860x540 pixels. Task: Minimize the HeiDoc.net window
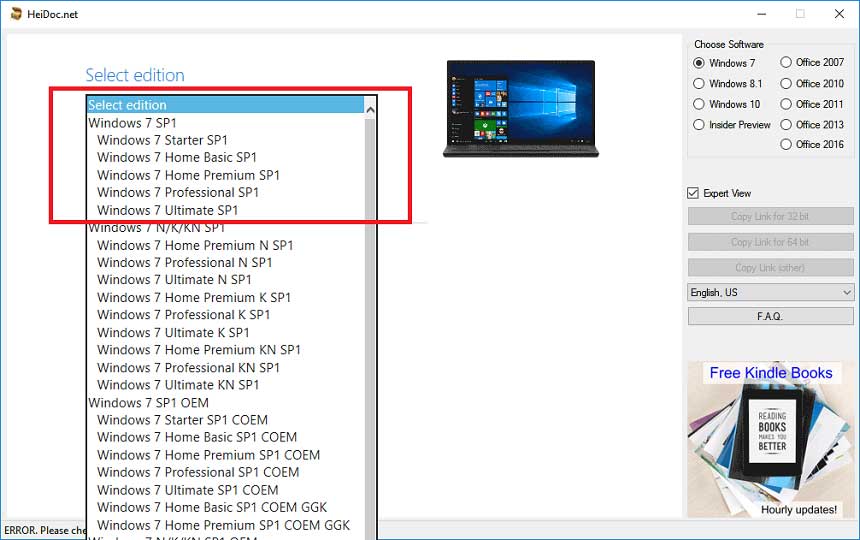[761, 14]
